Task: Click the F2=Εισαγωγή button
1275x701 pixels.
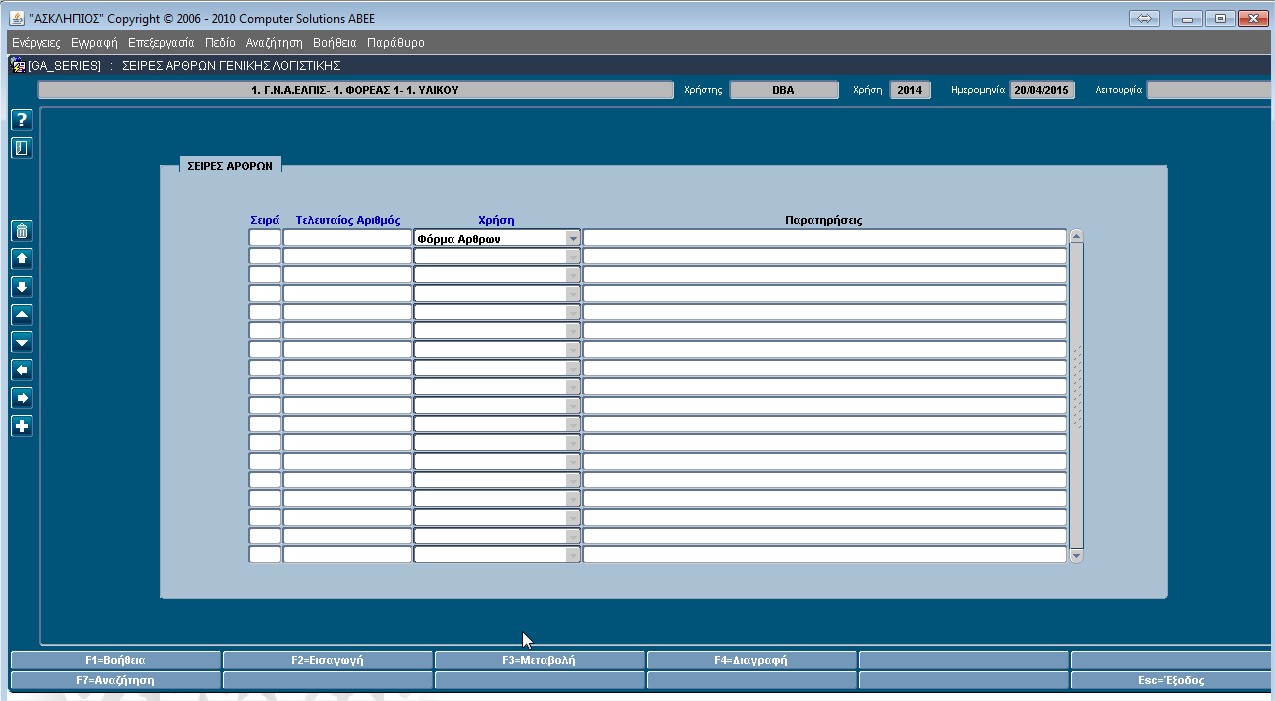Action: (x=327, y=660)
